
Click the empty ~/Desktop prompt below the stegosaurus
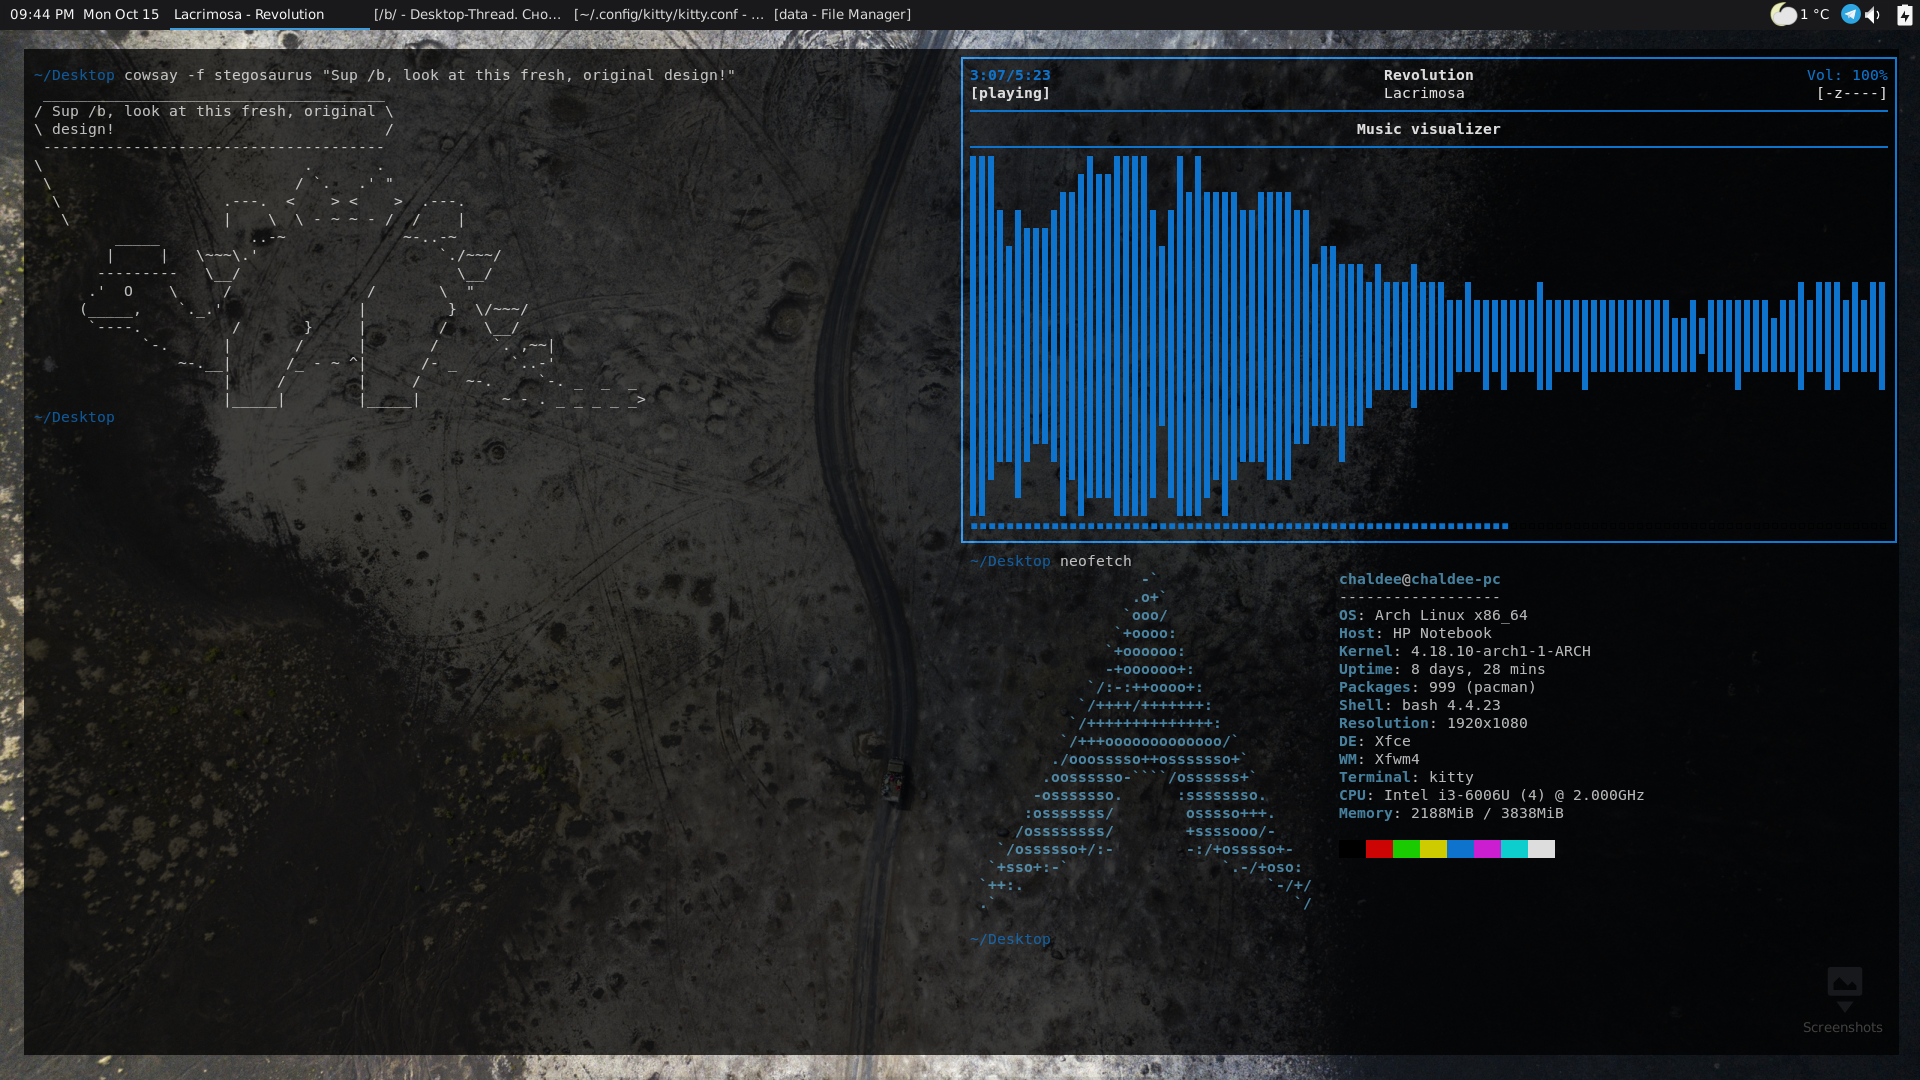(74, 417)
